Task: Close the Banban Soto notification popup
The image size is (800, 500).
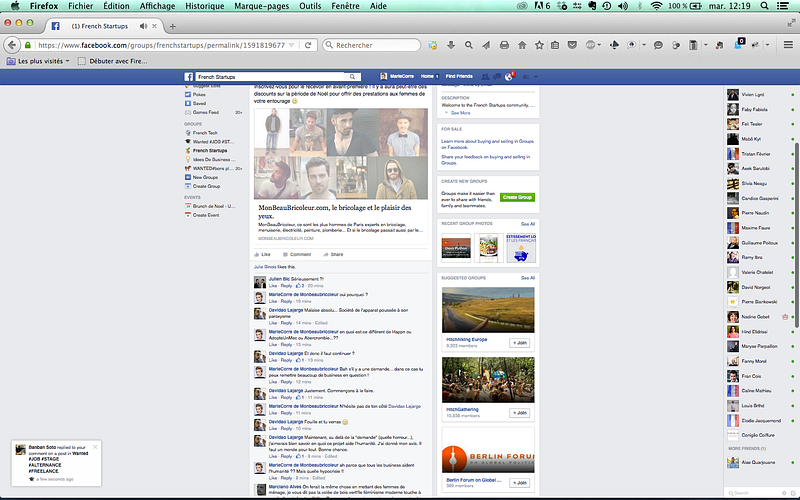Action: (95, 447)
